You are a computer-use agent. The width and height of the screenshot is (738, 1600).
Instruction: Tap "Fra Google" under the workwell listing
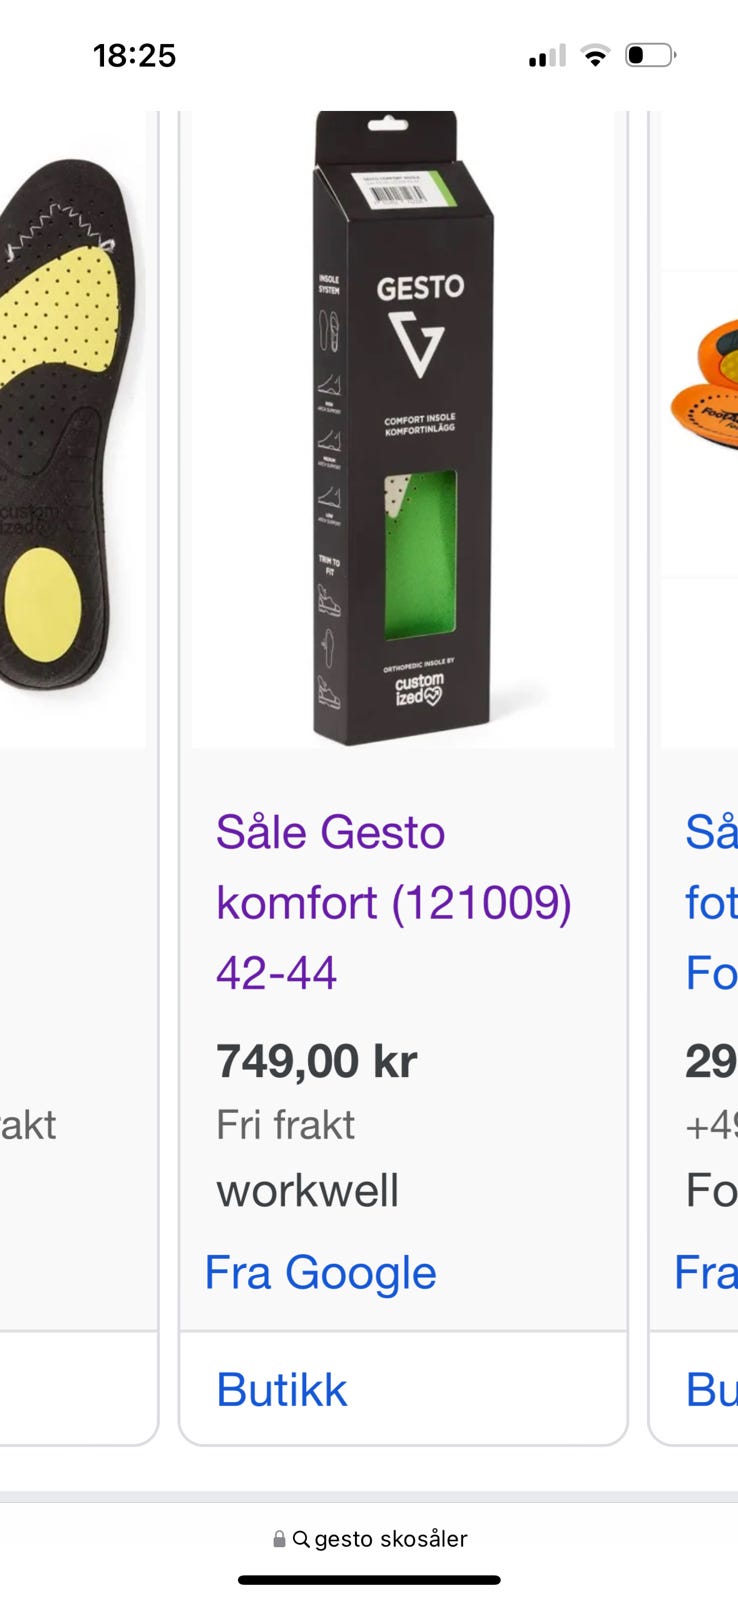pyautogui.click(x=320, y=1273)
